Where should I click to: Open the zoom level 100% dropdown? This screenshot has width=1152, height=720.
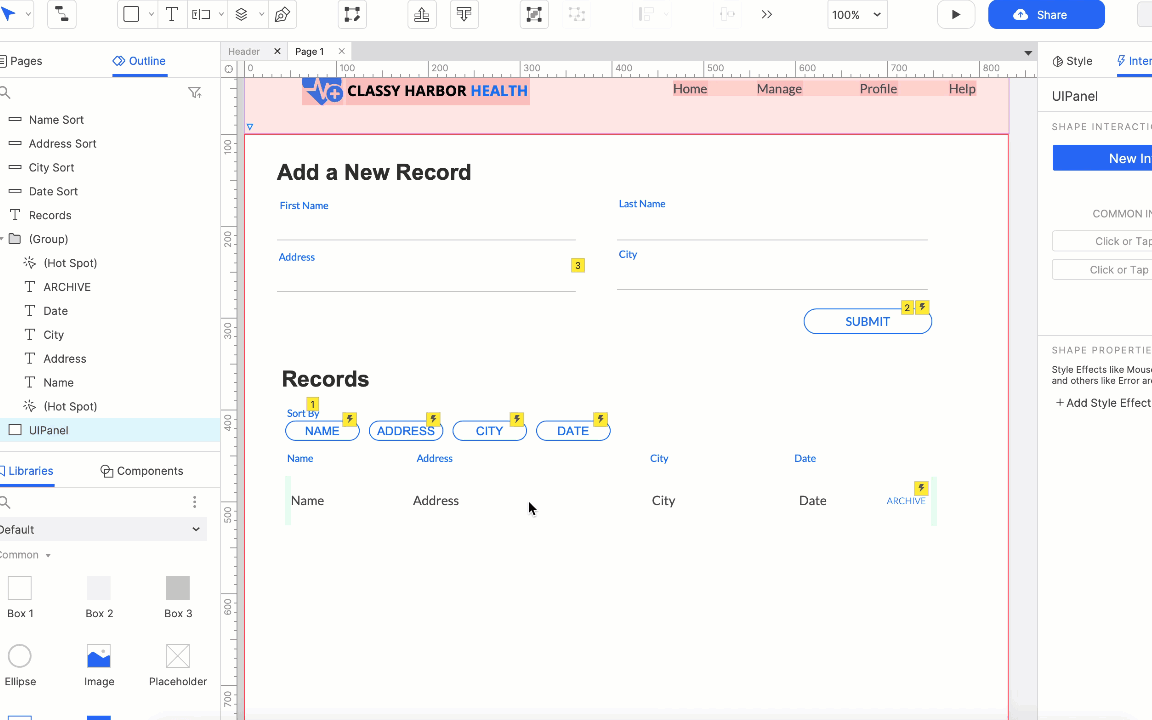pyautogui.click(x=857, y=15)
